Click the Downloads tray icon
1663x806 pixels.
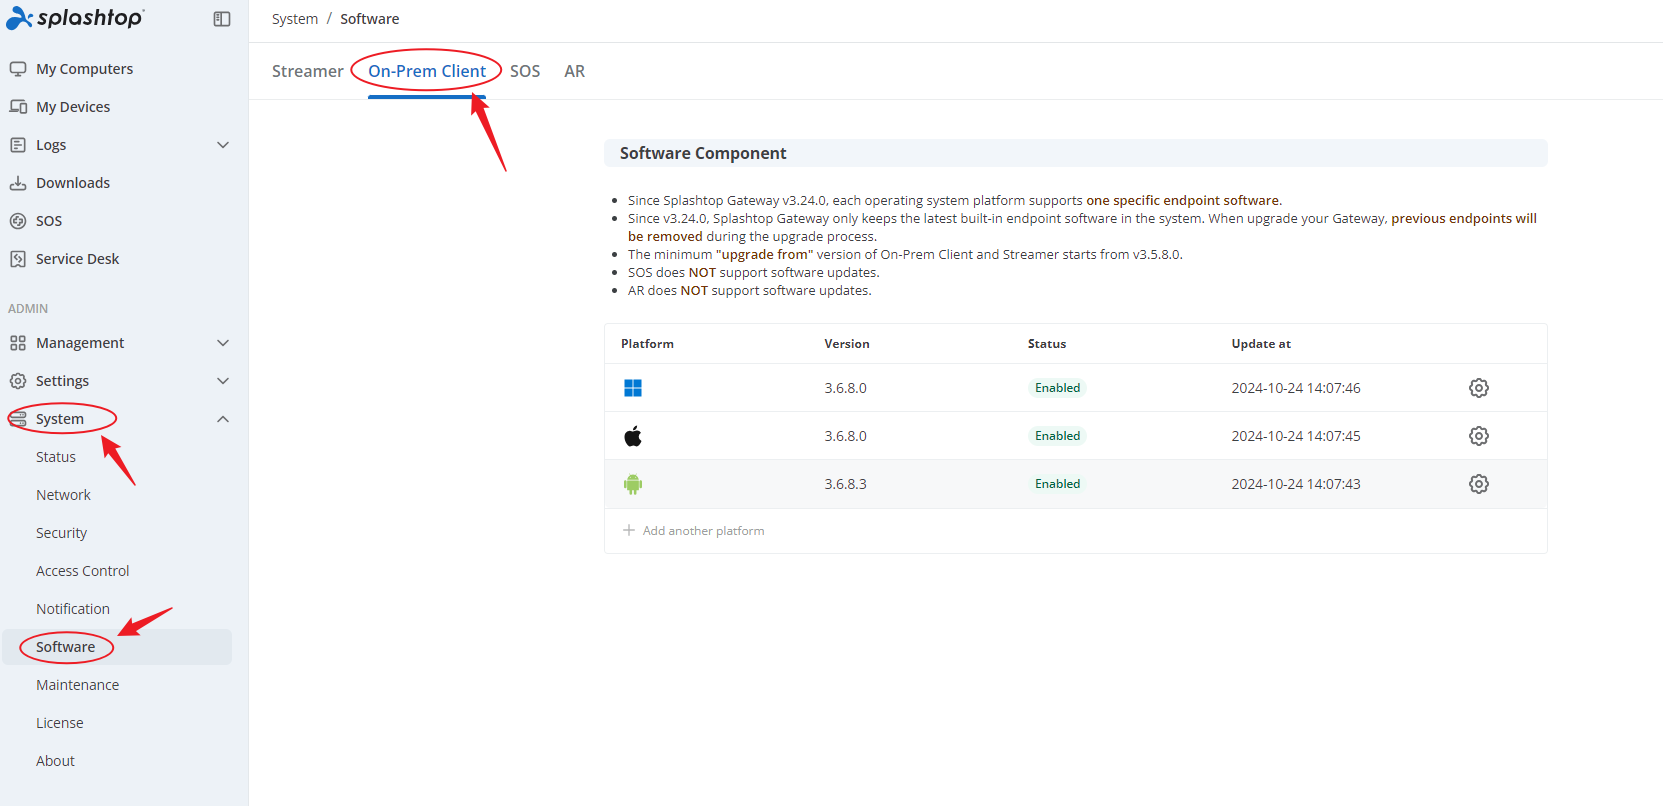(x=18, y=183)
